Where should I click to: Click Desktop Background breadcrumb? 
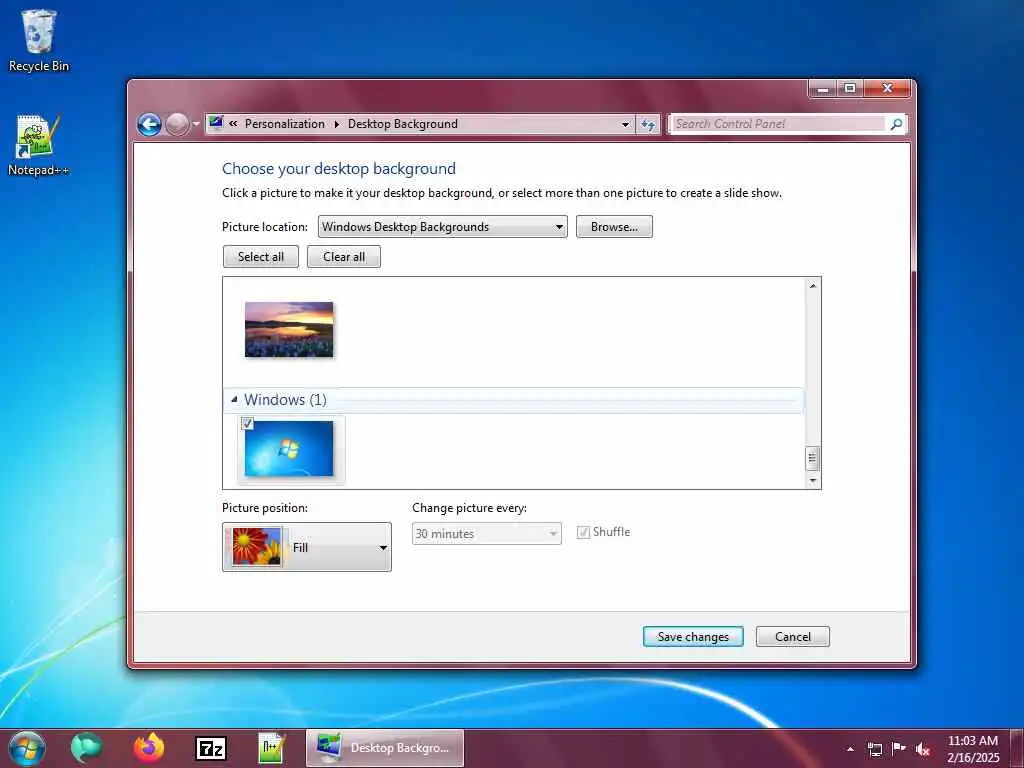point(403,123)
